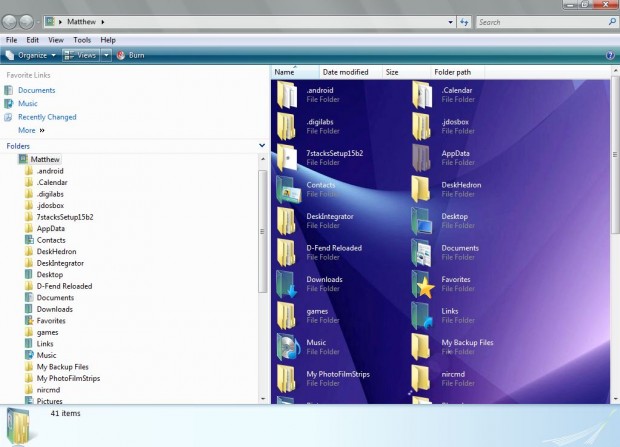This screenshot has height=447, width=620.
Task: Select the .jdosbox folder icon in file pane
Action: coord(421,126)
